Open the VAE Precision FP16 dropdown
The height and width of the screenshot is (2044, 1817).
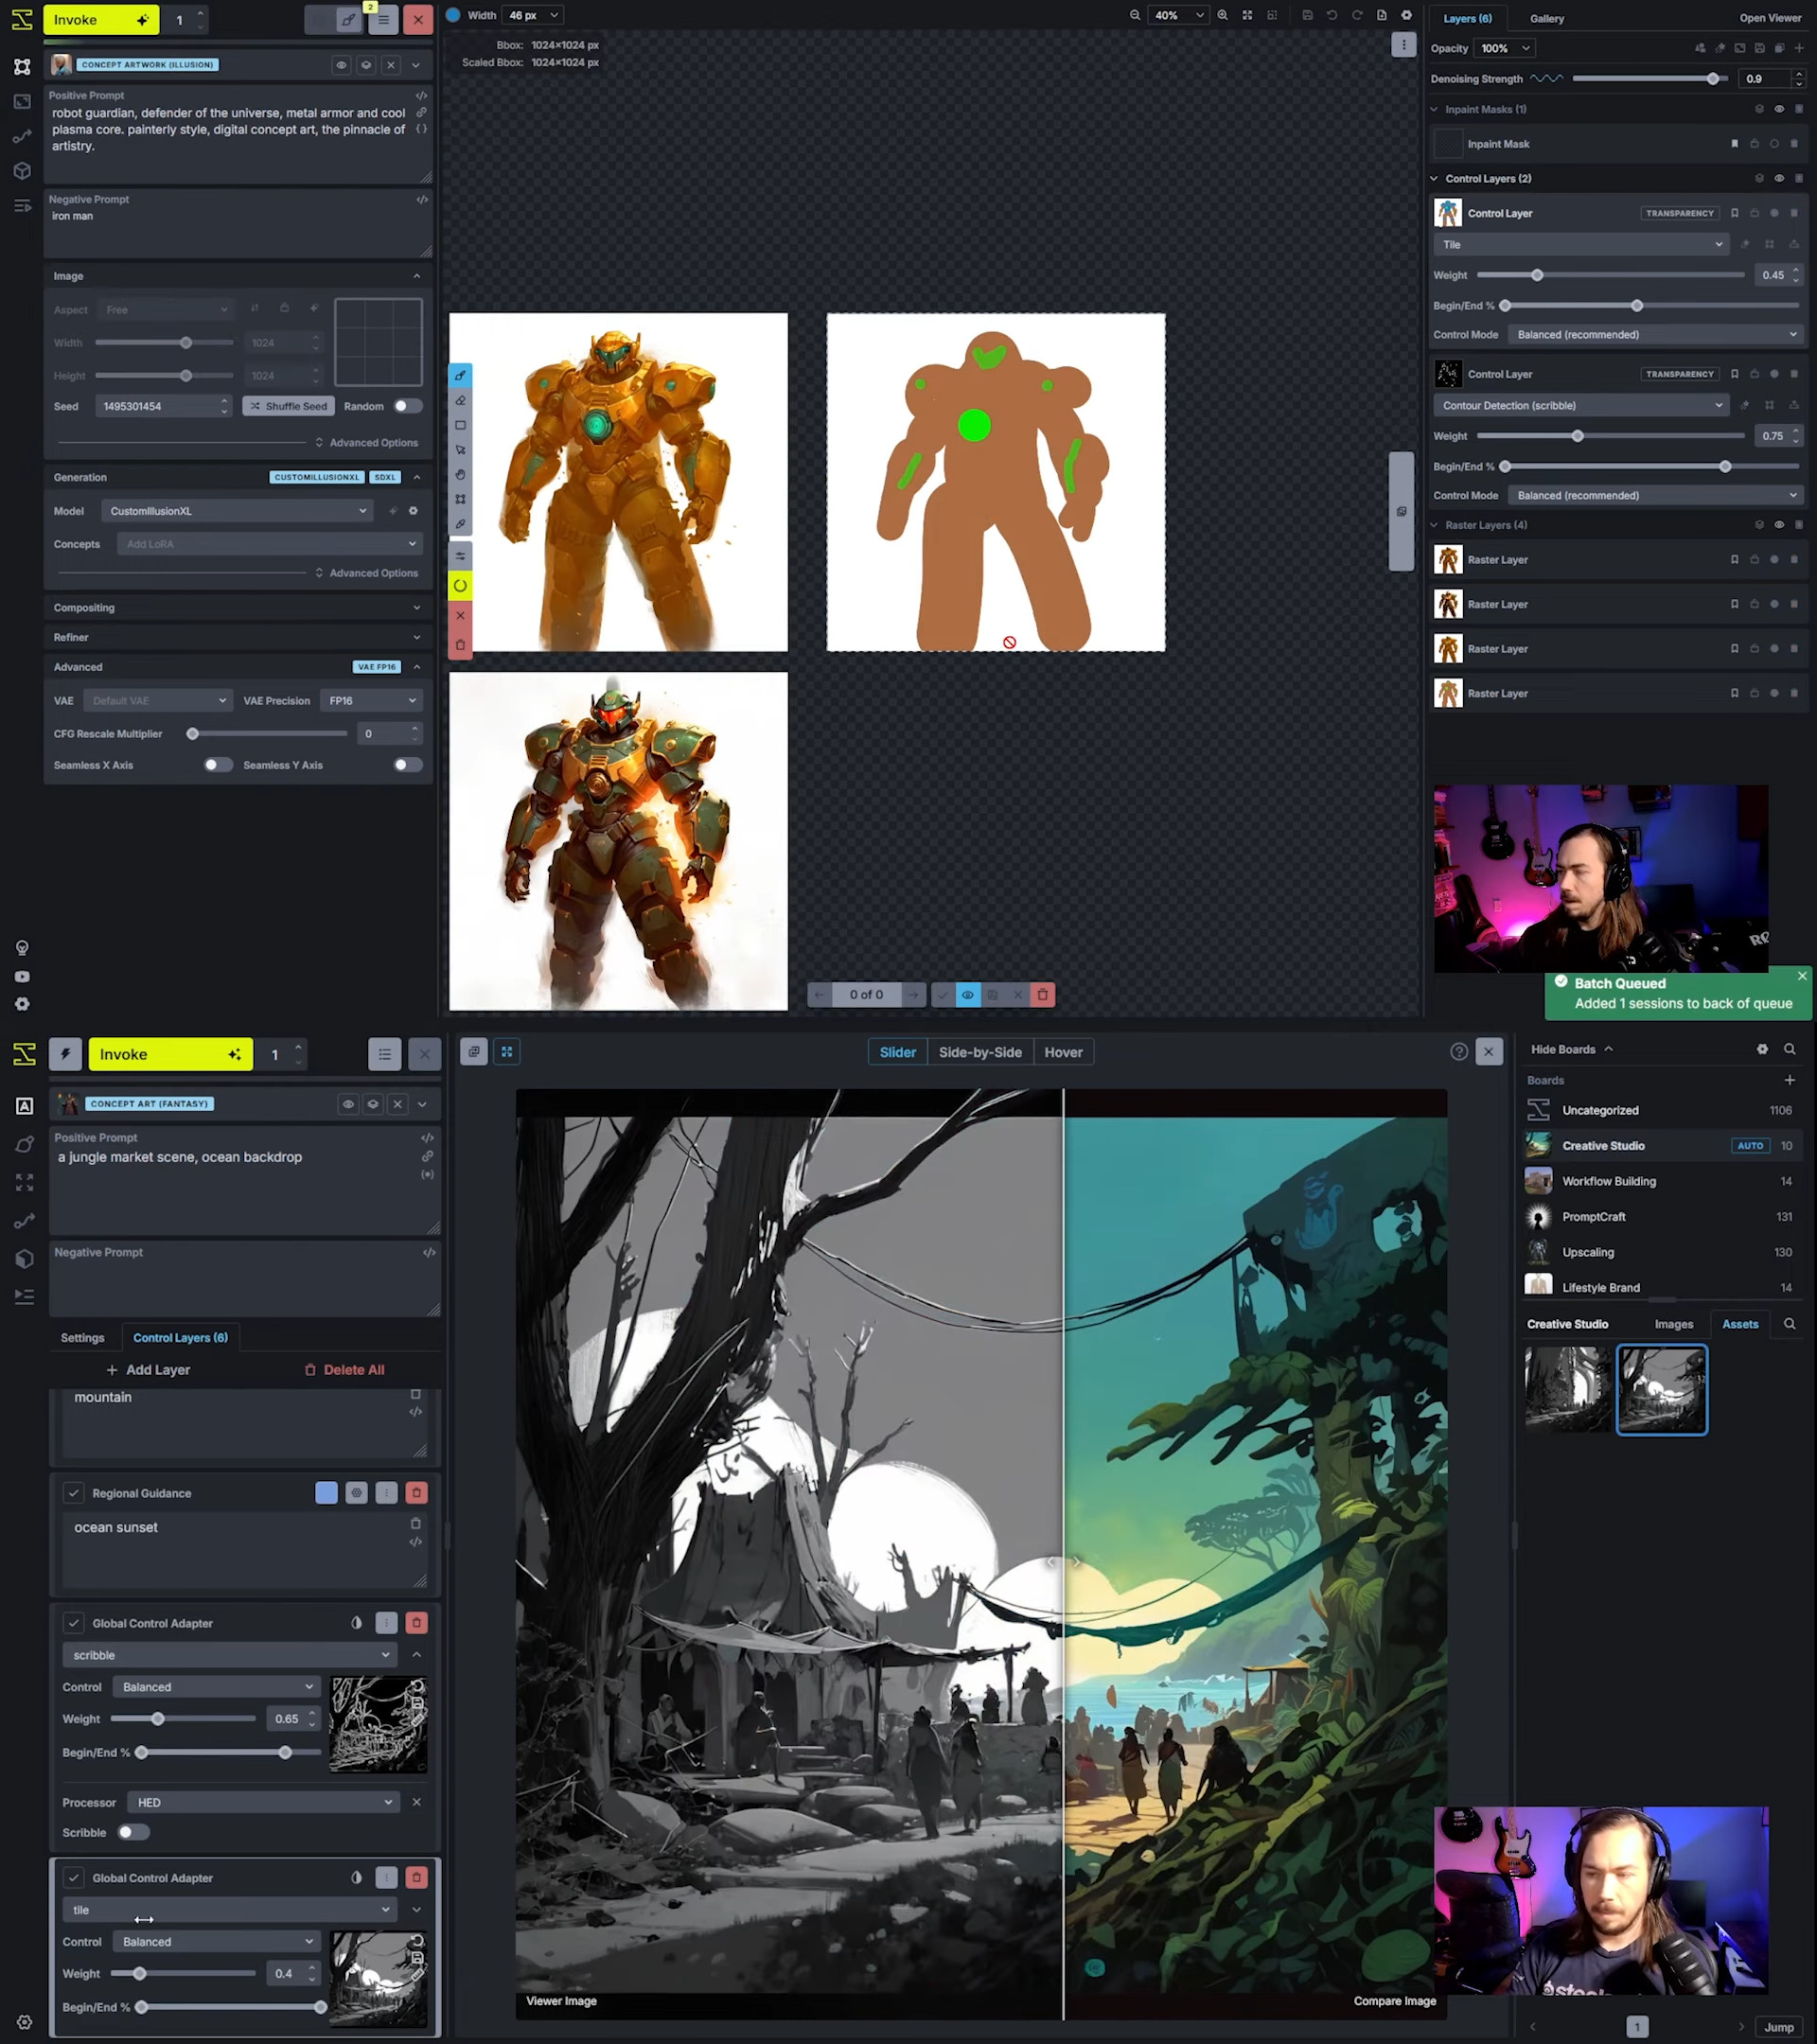pyautogui.click(x=371, y=701)
